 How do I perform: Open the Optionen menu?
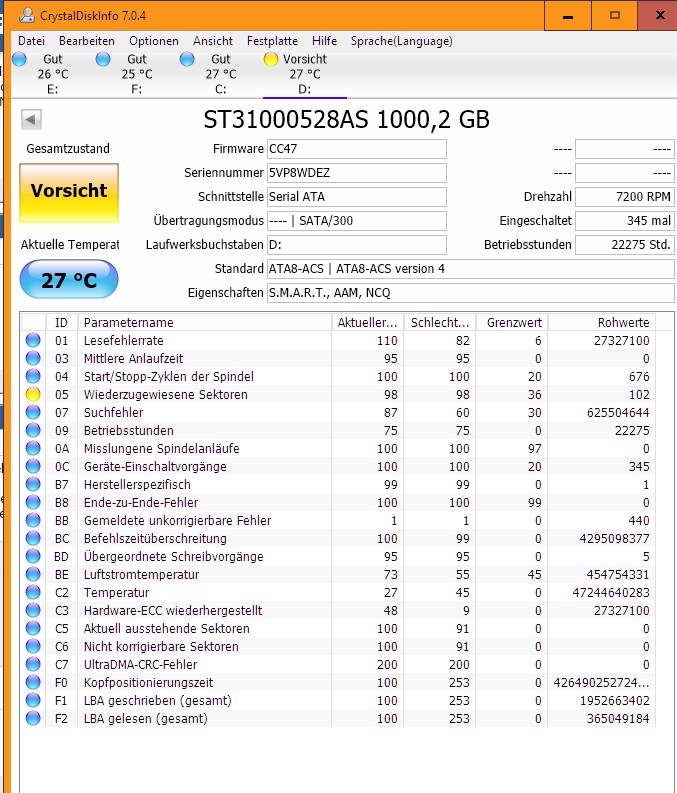pos(154,41)
